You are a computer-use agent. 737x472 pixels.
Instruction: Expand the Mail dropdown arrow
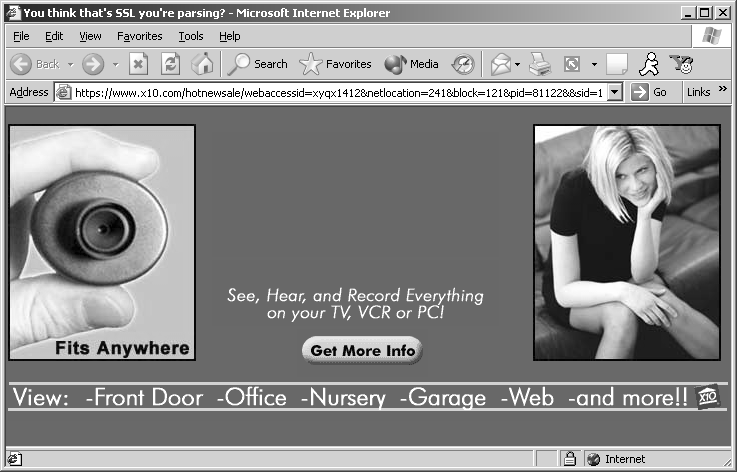point(517,64)
